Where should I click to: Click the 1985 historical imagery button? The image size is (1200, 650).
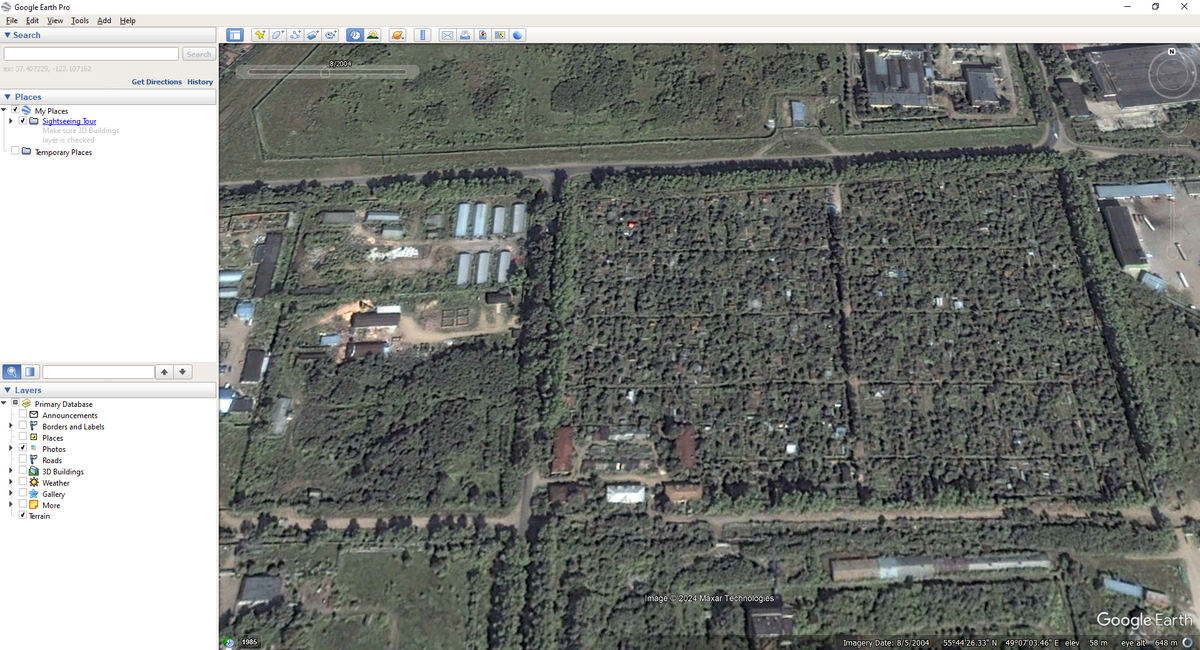coord(249,641)
